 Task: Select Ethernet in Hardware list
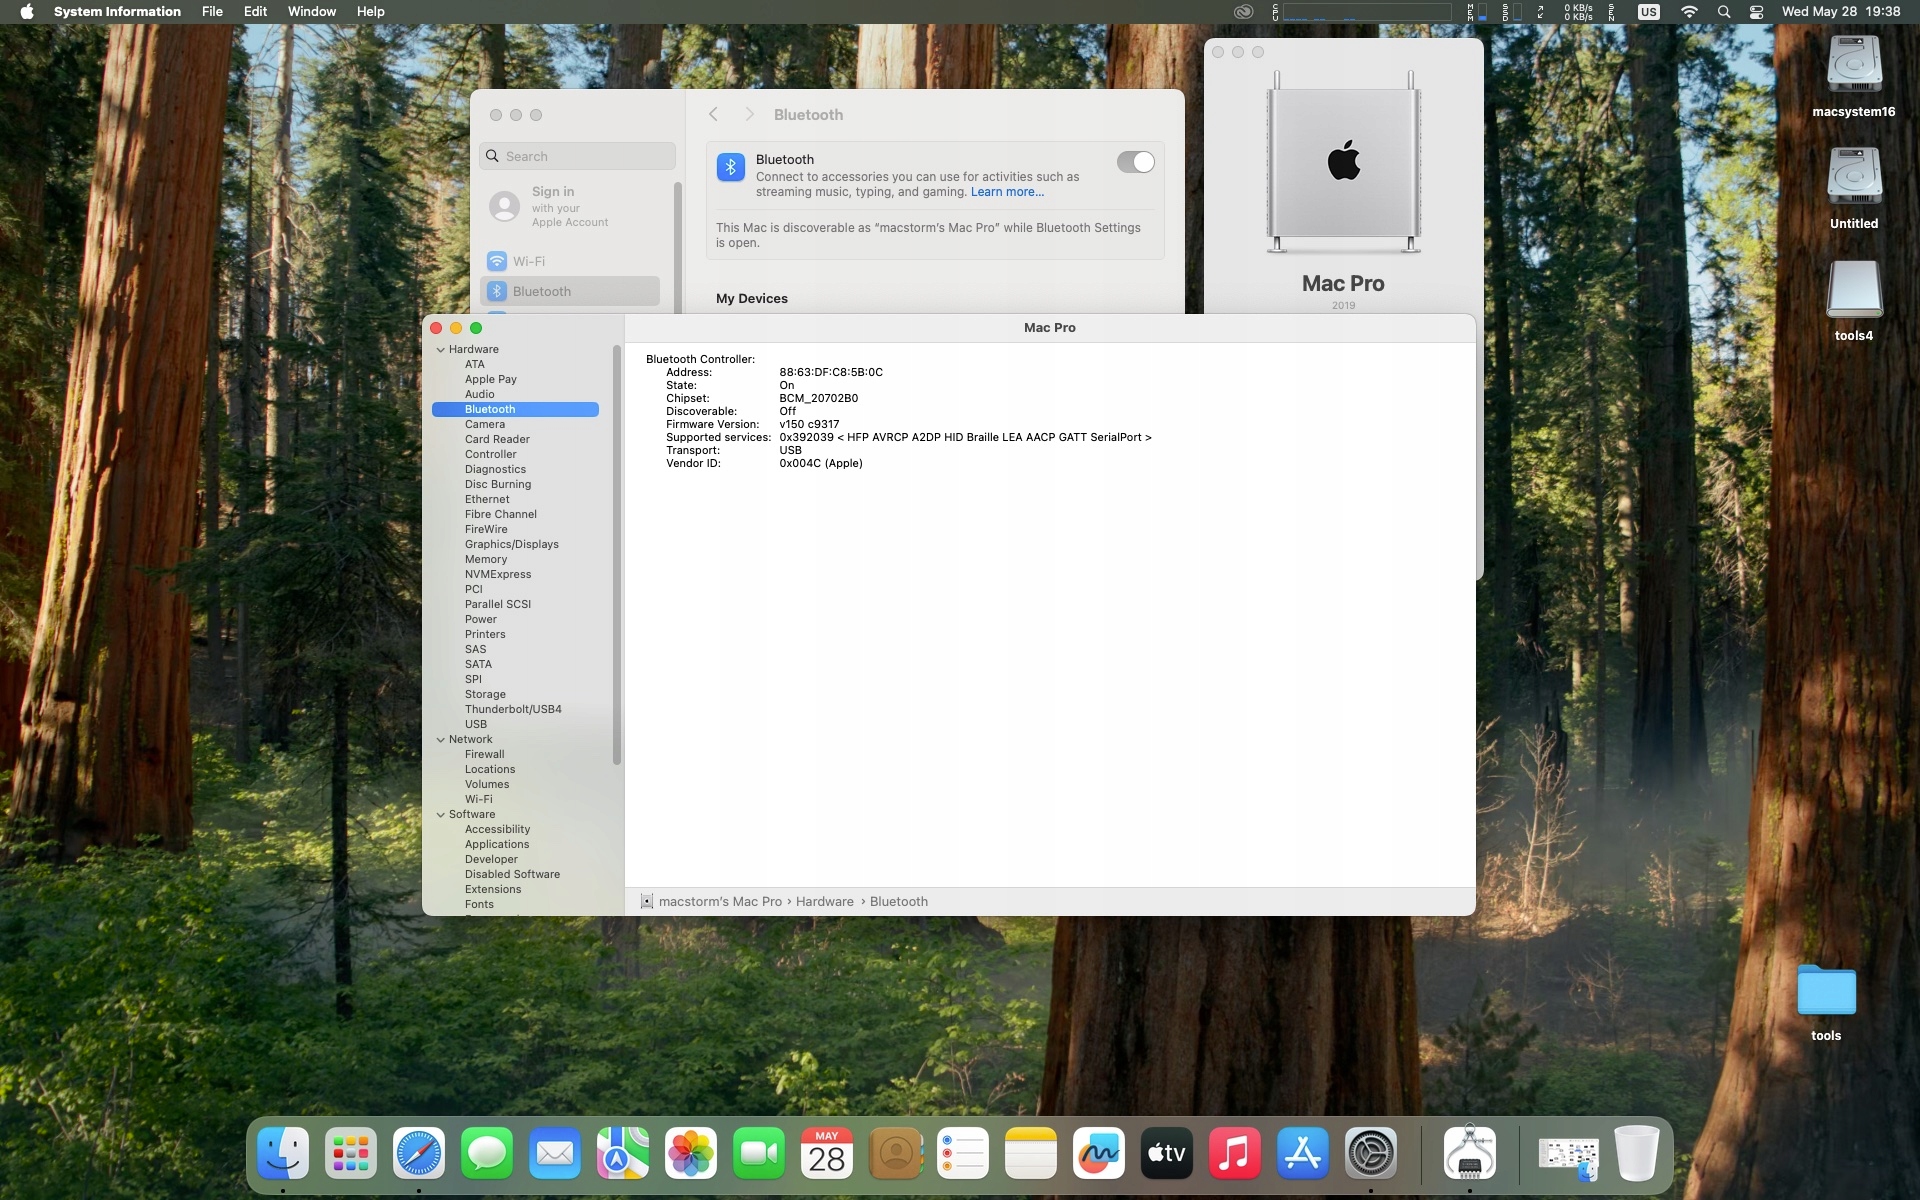pyautogui.click(x=487, y=500)
